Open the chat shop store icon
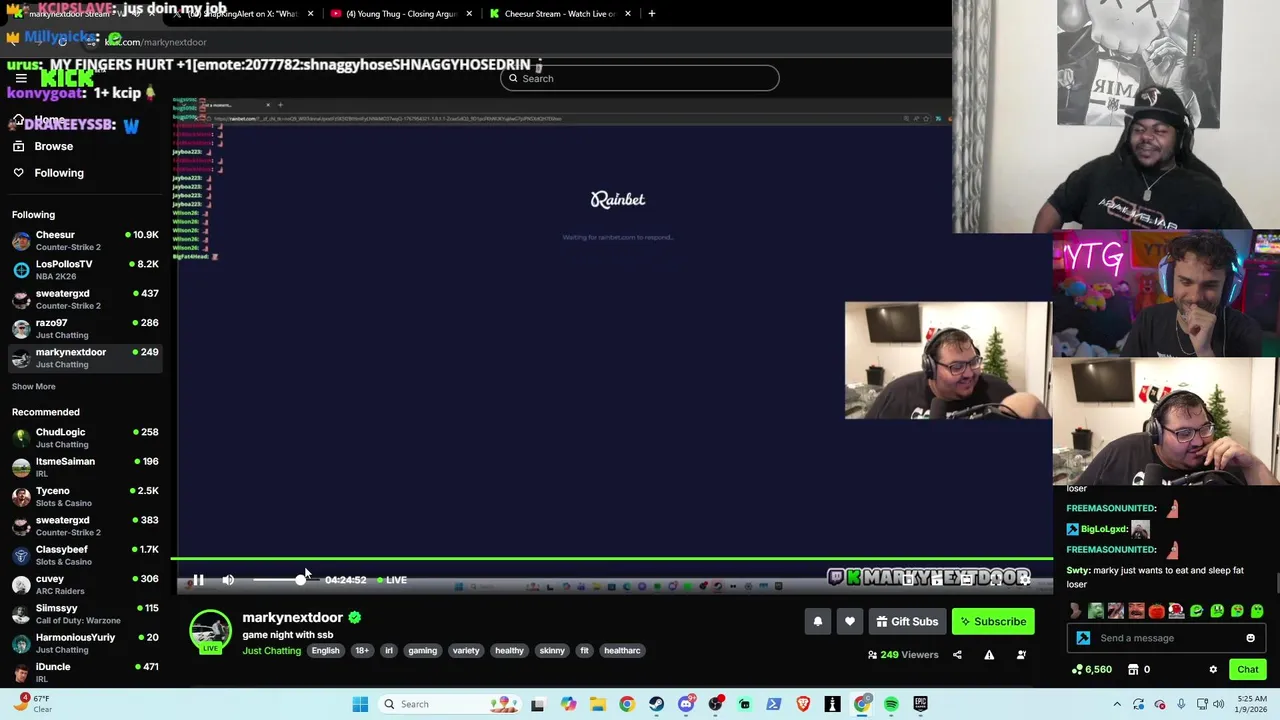The width and height of the screenshot is (1280, 720). point(1133,670)
